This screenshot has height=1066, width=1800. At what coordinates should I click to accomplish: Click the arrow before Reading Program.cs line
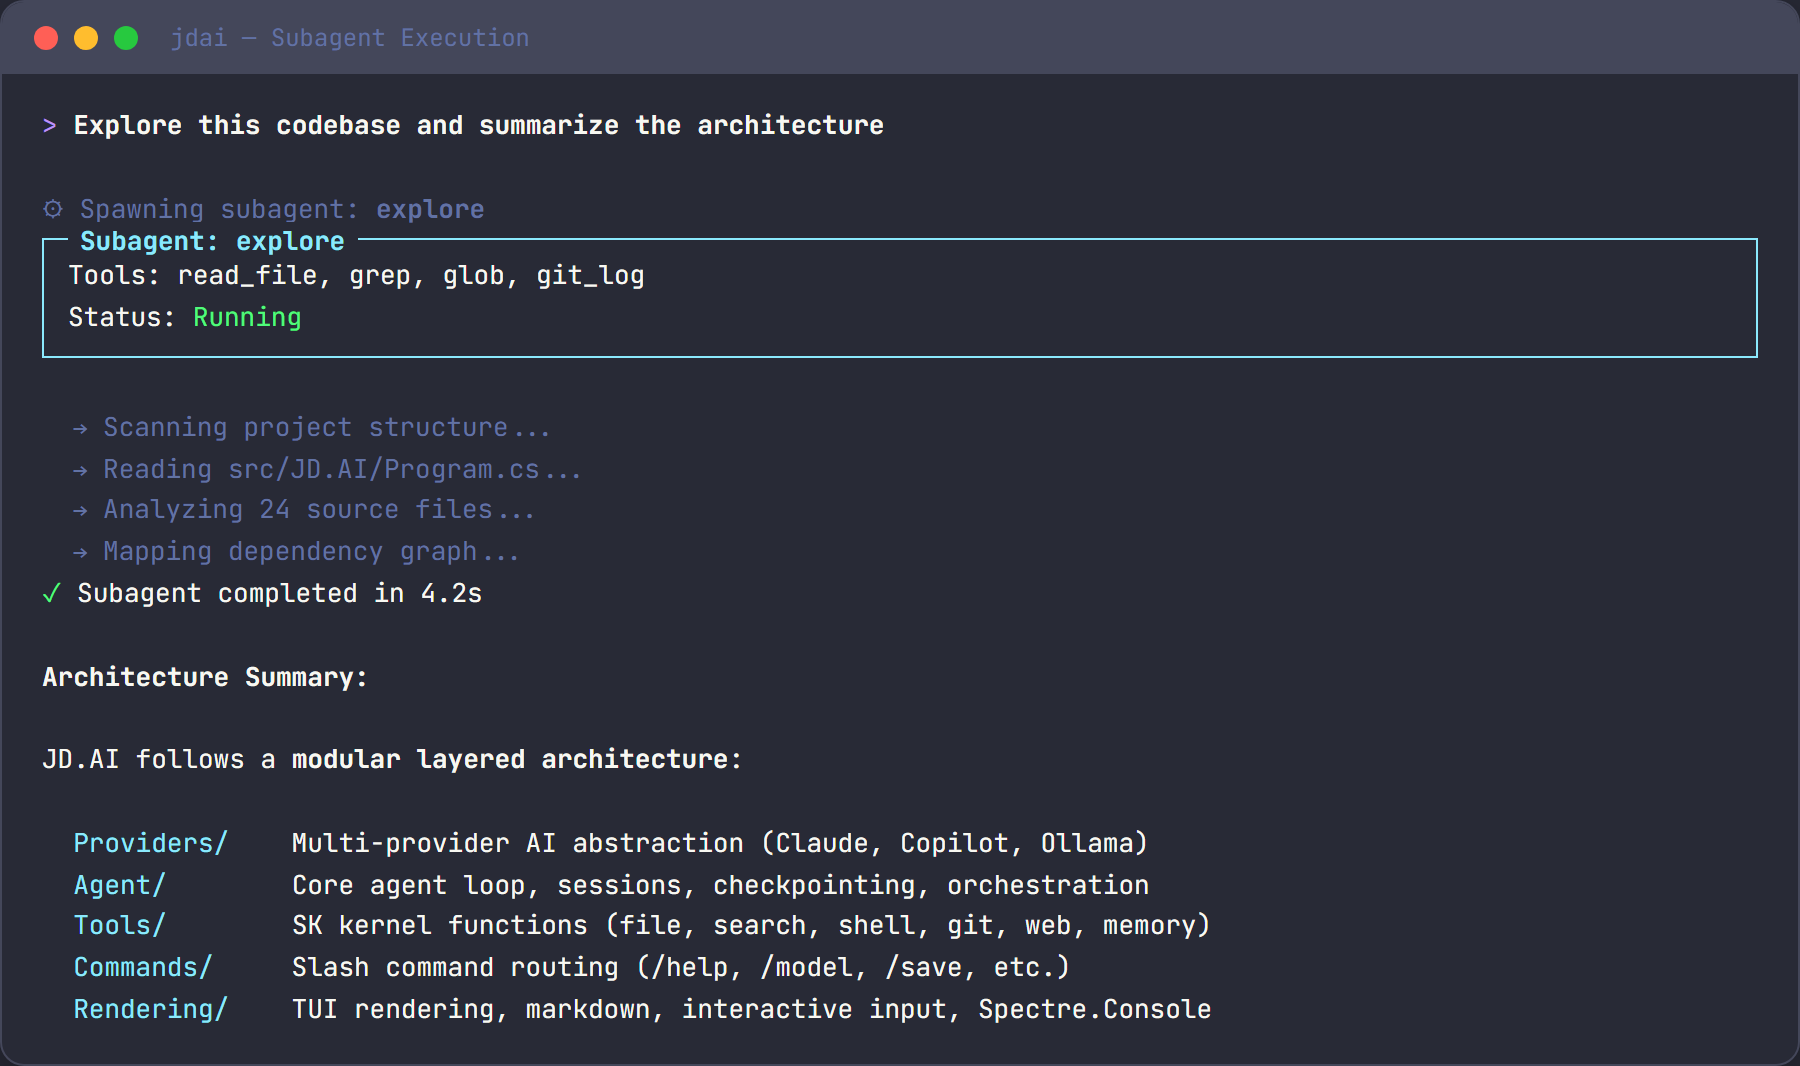81,468
